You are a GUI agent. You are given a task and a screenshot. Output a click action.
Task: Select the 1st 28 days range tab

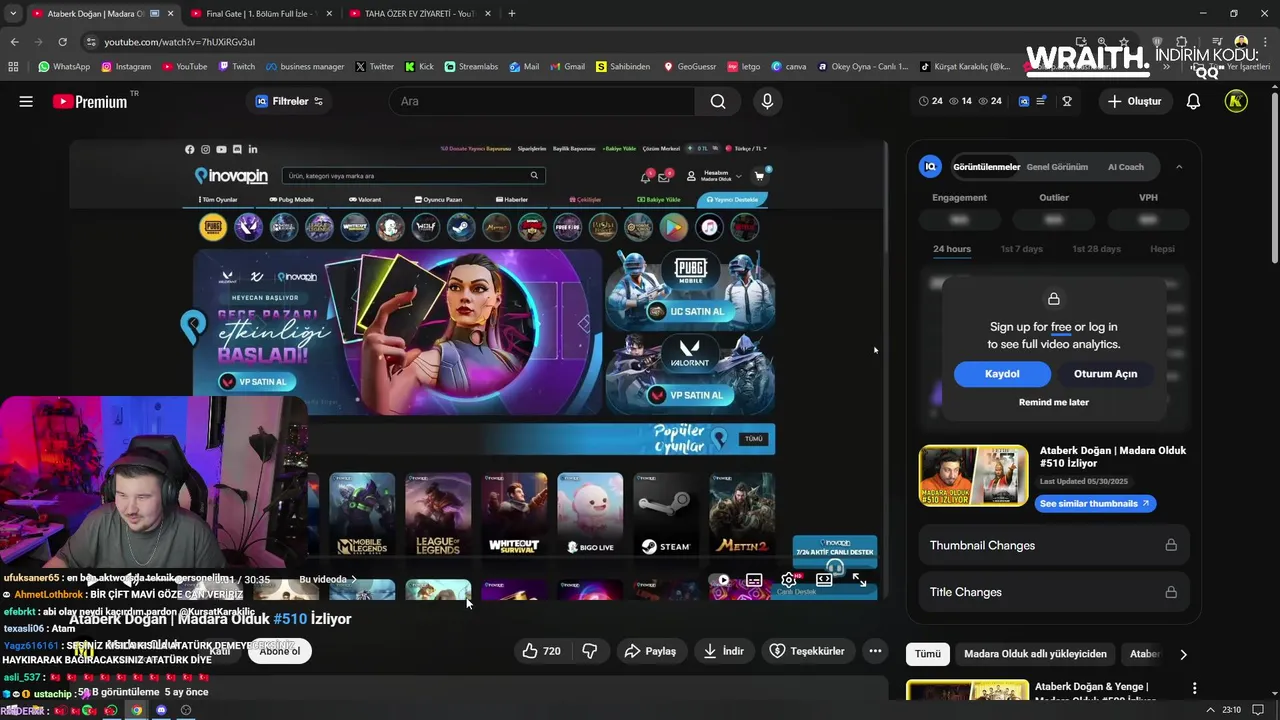[x=1096, y=249]
